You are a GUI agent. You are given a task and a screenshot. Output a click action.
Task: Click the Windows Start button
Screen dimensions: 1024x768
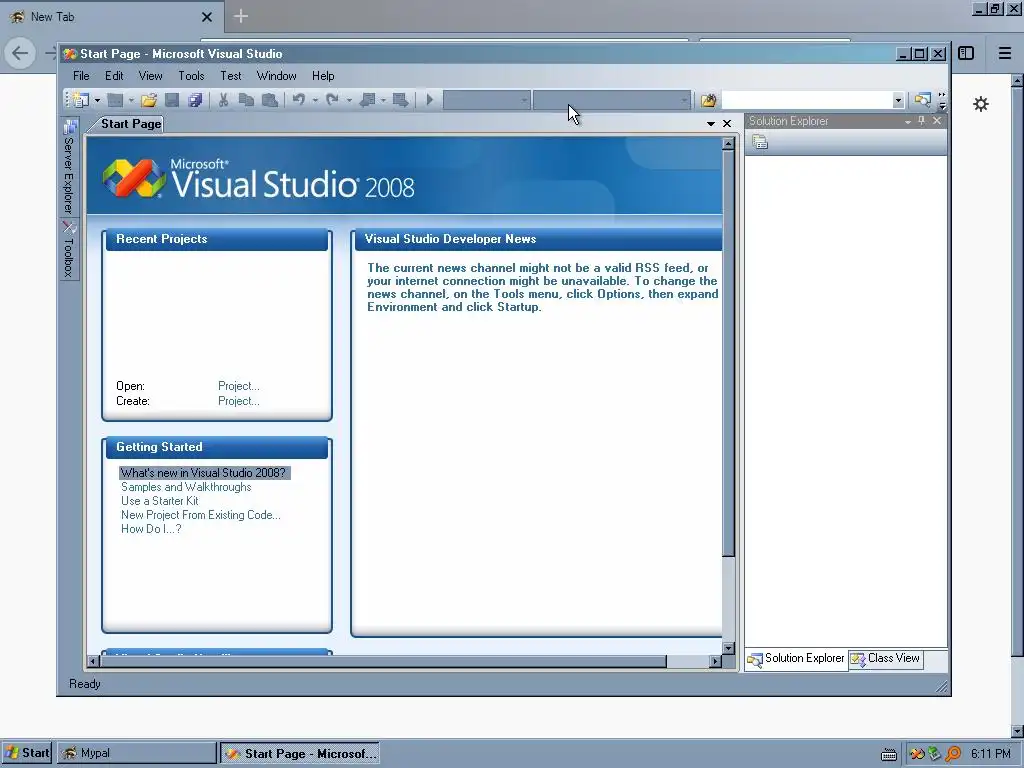click(x=27, y=753)
